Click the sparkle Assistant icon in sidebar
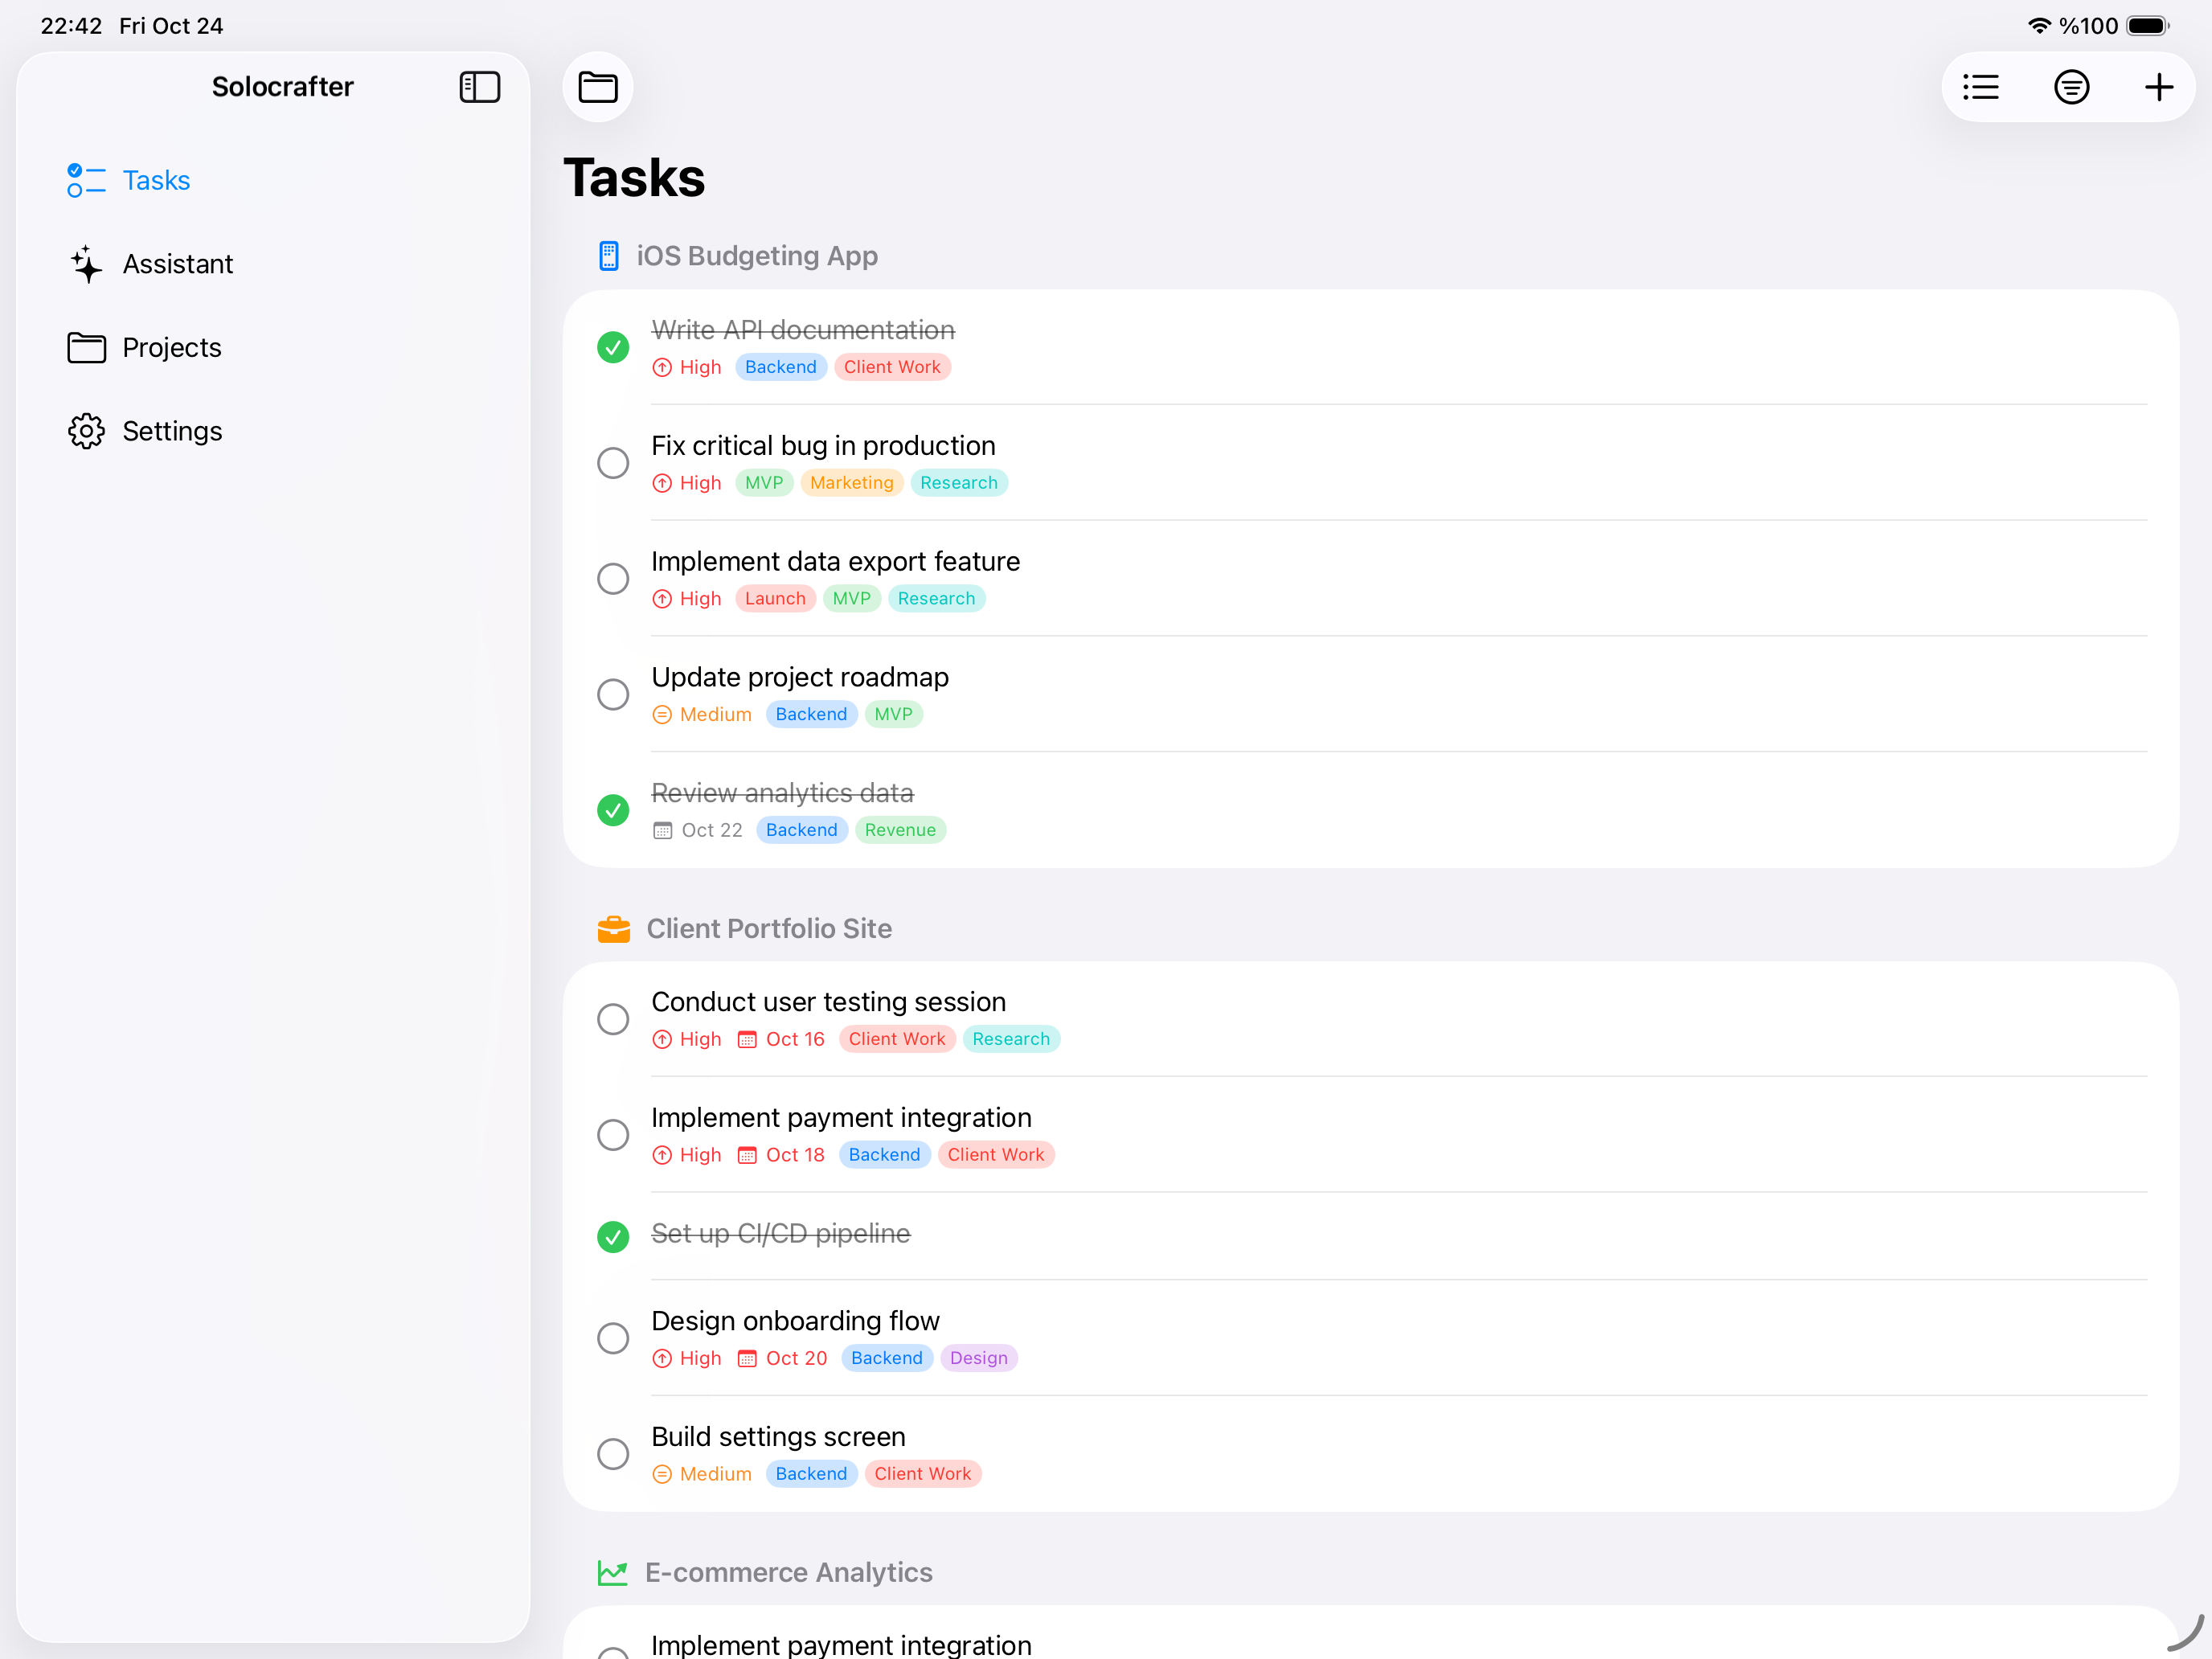 [86, 263]
